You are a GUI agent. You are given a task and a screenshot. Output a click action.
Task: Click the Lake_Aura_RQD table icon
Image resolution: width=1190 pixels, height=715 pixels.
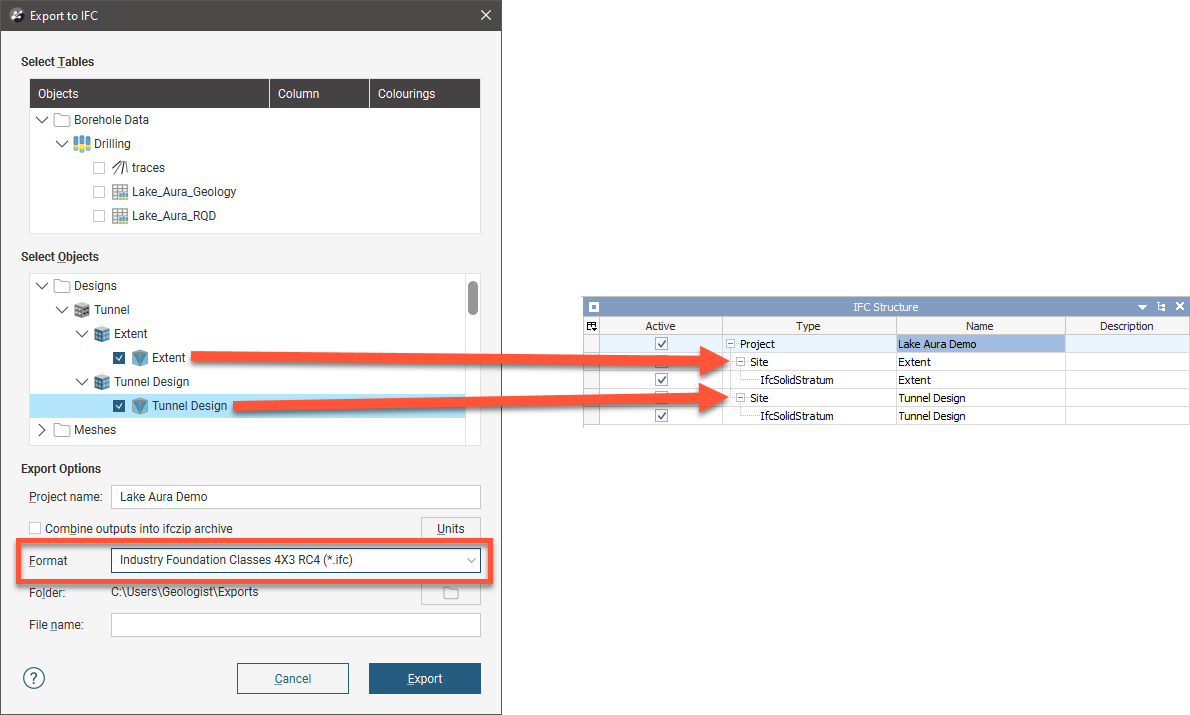[x=120, y=216]
